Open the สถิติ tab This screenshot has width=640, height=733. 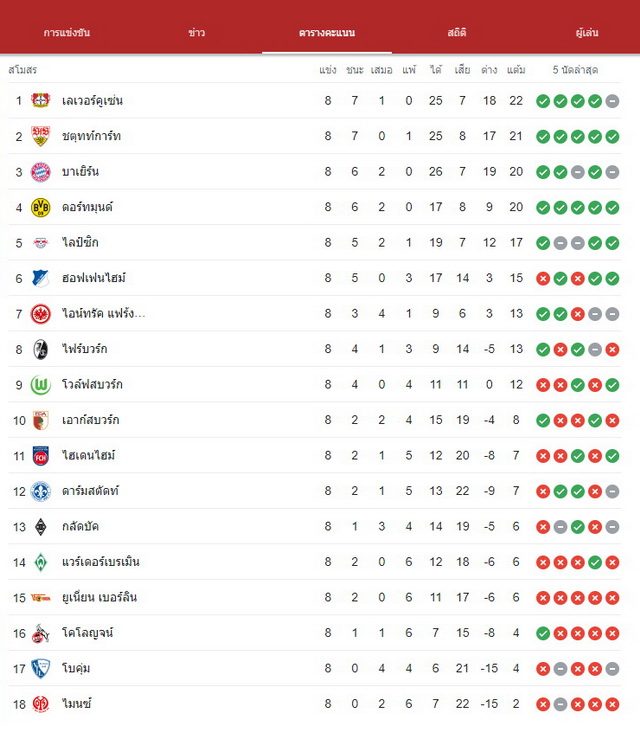457,33
